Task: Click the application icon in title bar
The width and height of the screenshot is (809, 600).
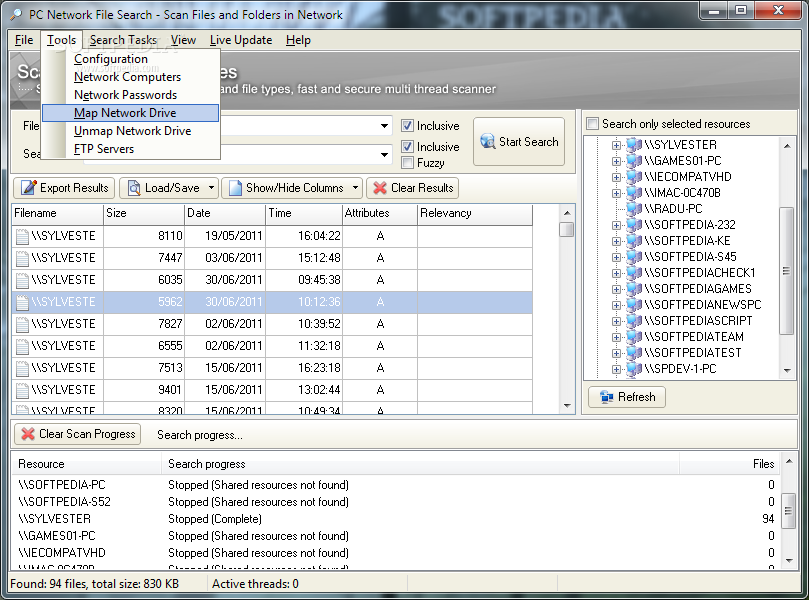Action: point(16,14)
